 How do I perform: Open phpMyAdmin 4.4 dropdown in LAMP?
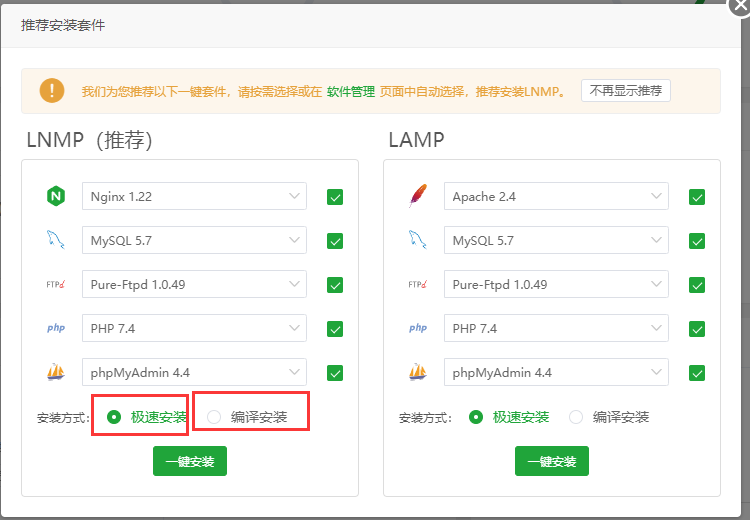[556, 372]
